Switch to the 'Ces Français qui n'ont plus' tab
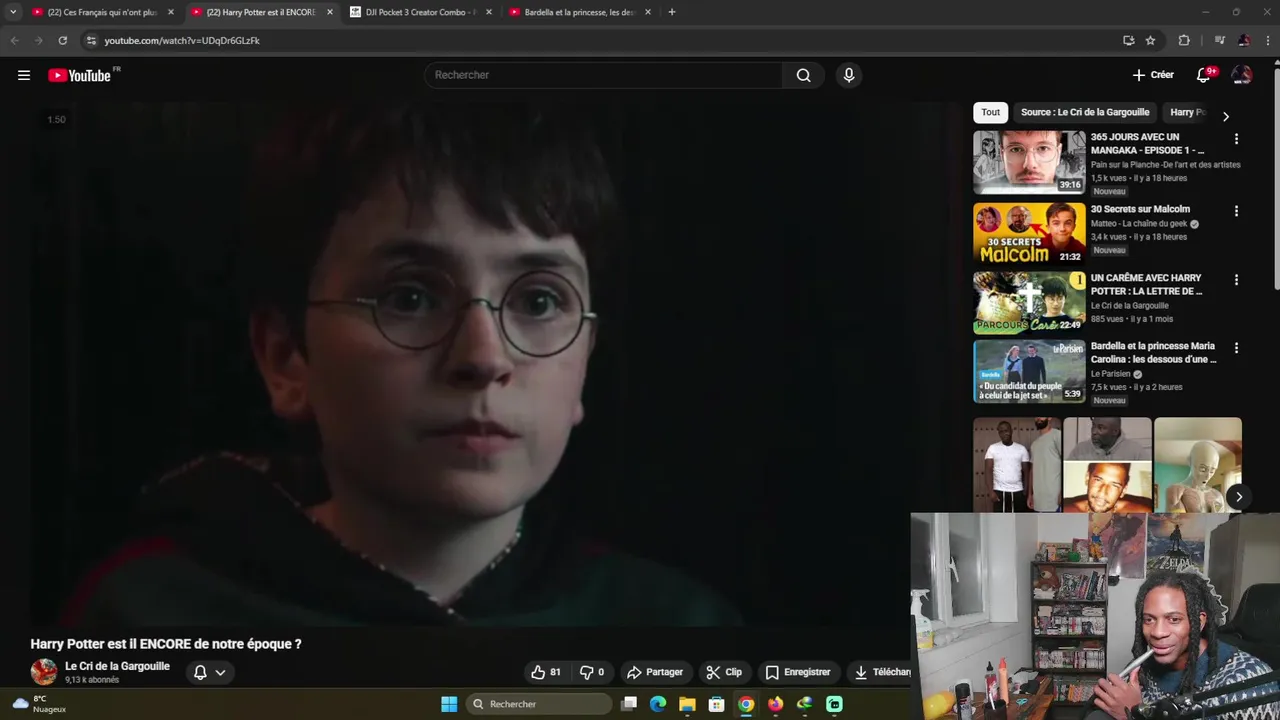The height and width of the screenshot is (720, 1280). [101, 12]
